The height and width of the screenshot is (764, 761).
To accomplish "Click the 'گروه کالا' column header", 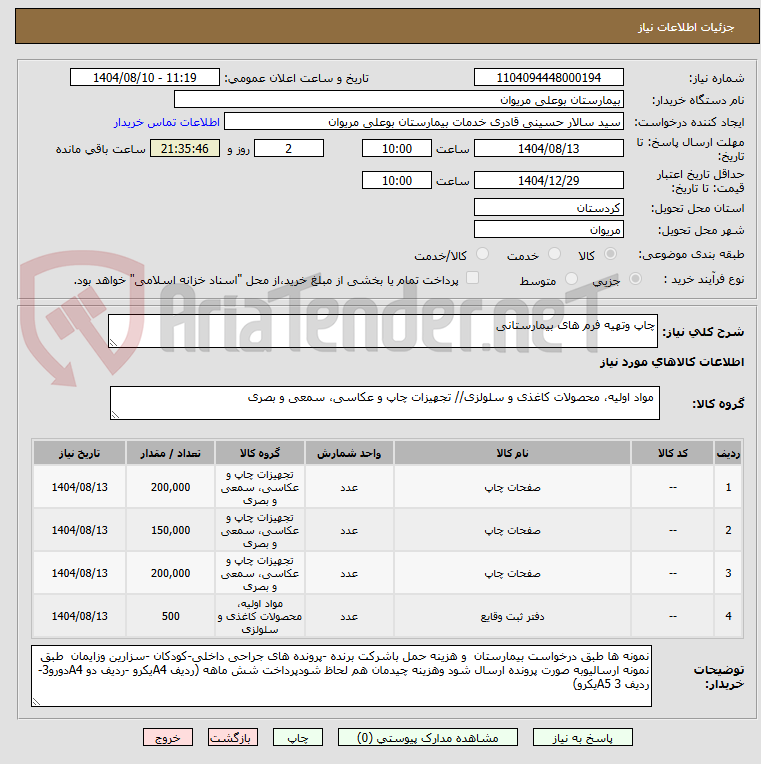I will click(x=260, y=453).
